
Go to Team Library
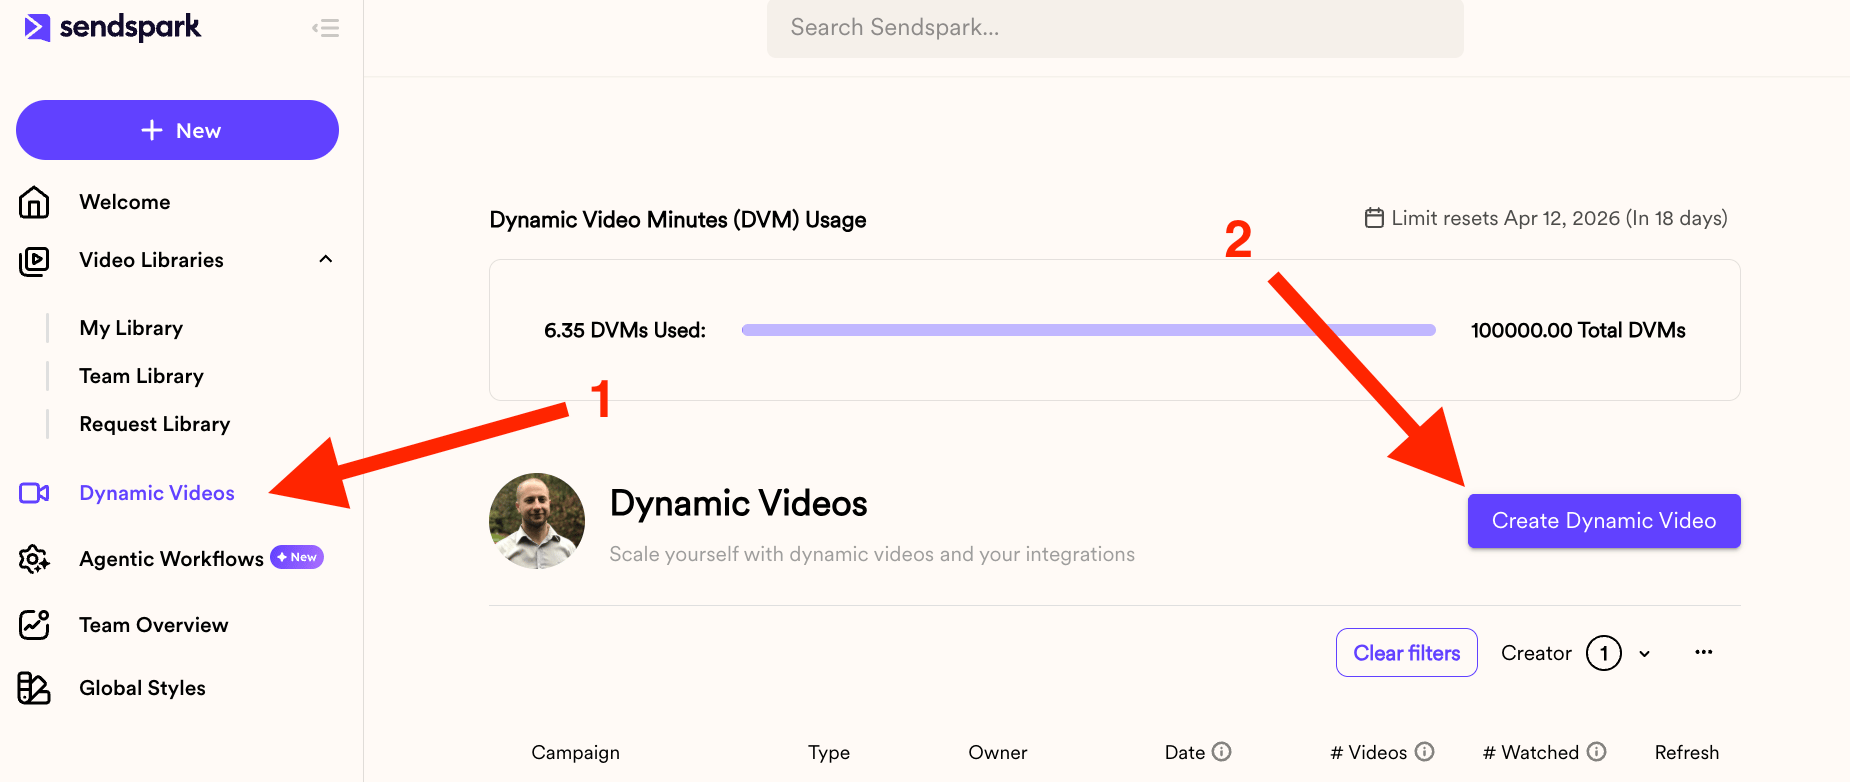coord(141,376)
